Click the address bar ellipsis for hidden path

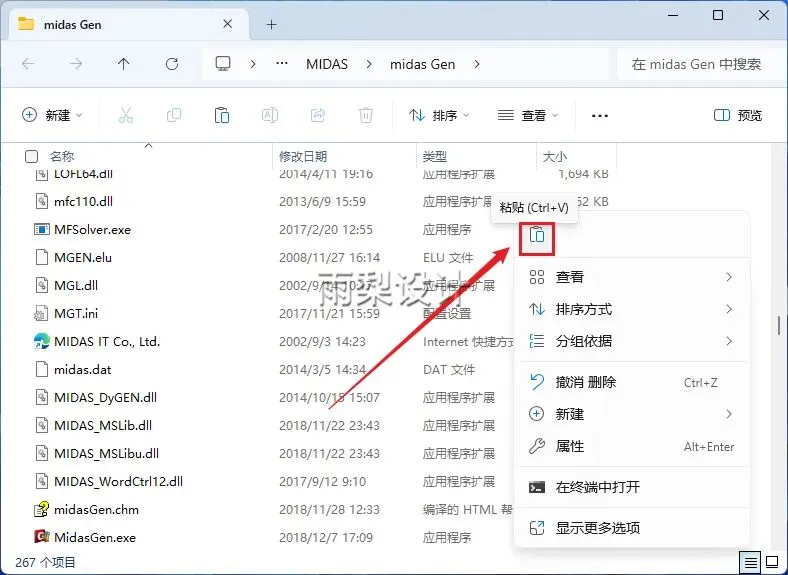tap(282, 64)
